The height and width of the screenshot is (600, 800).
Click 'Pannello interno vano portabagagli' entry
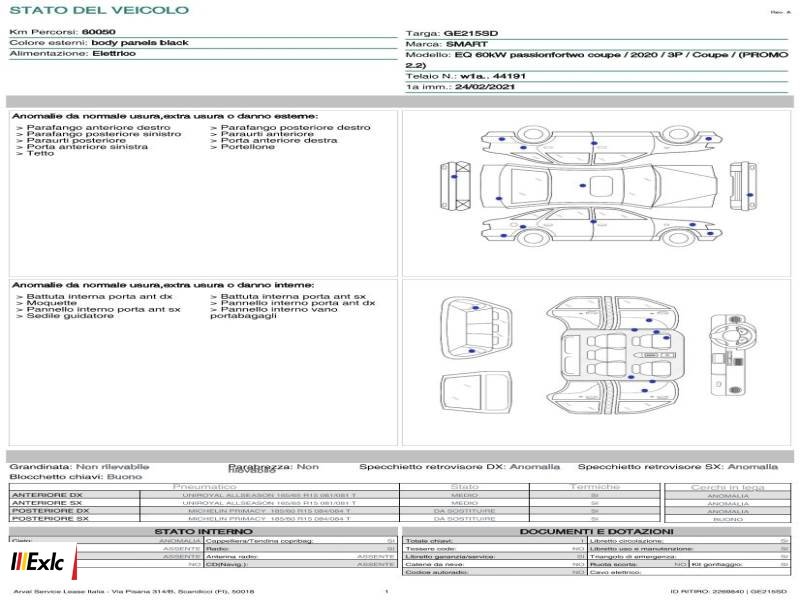click(x=274, y=313)
